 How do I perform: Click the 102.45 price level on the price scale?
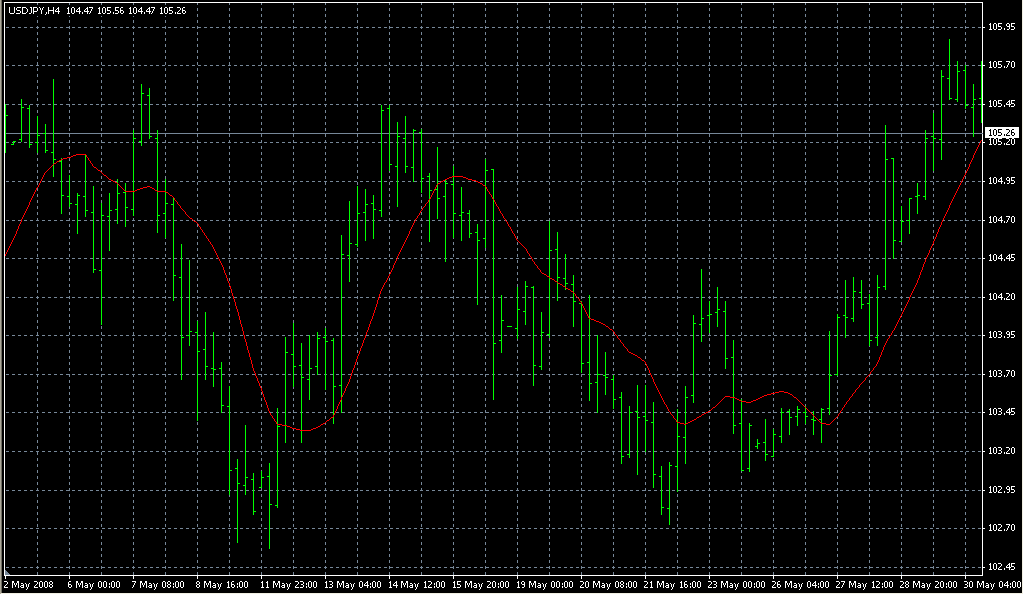click(1001, 567)
